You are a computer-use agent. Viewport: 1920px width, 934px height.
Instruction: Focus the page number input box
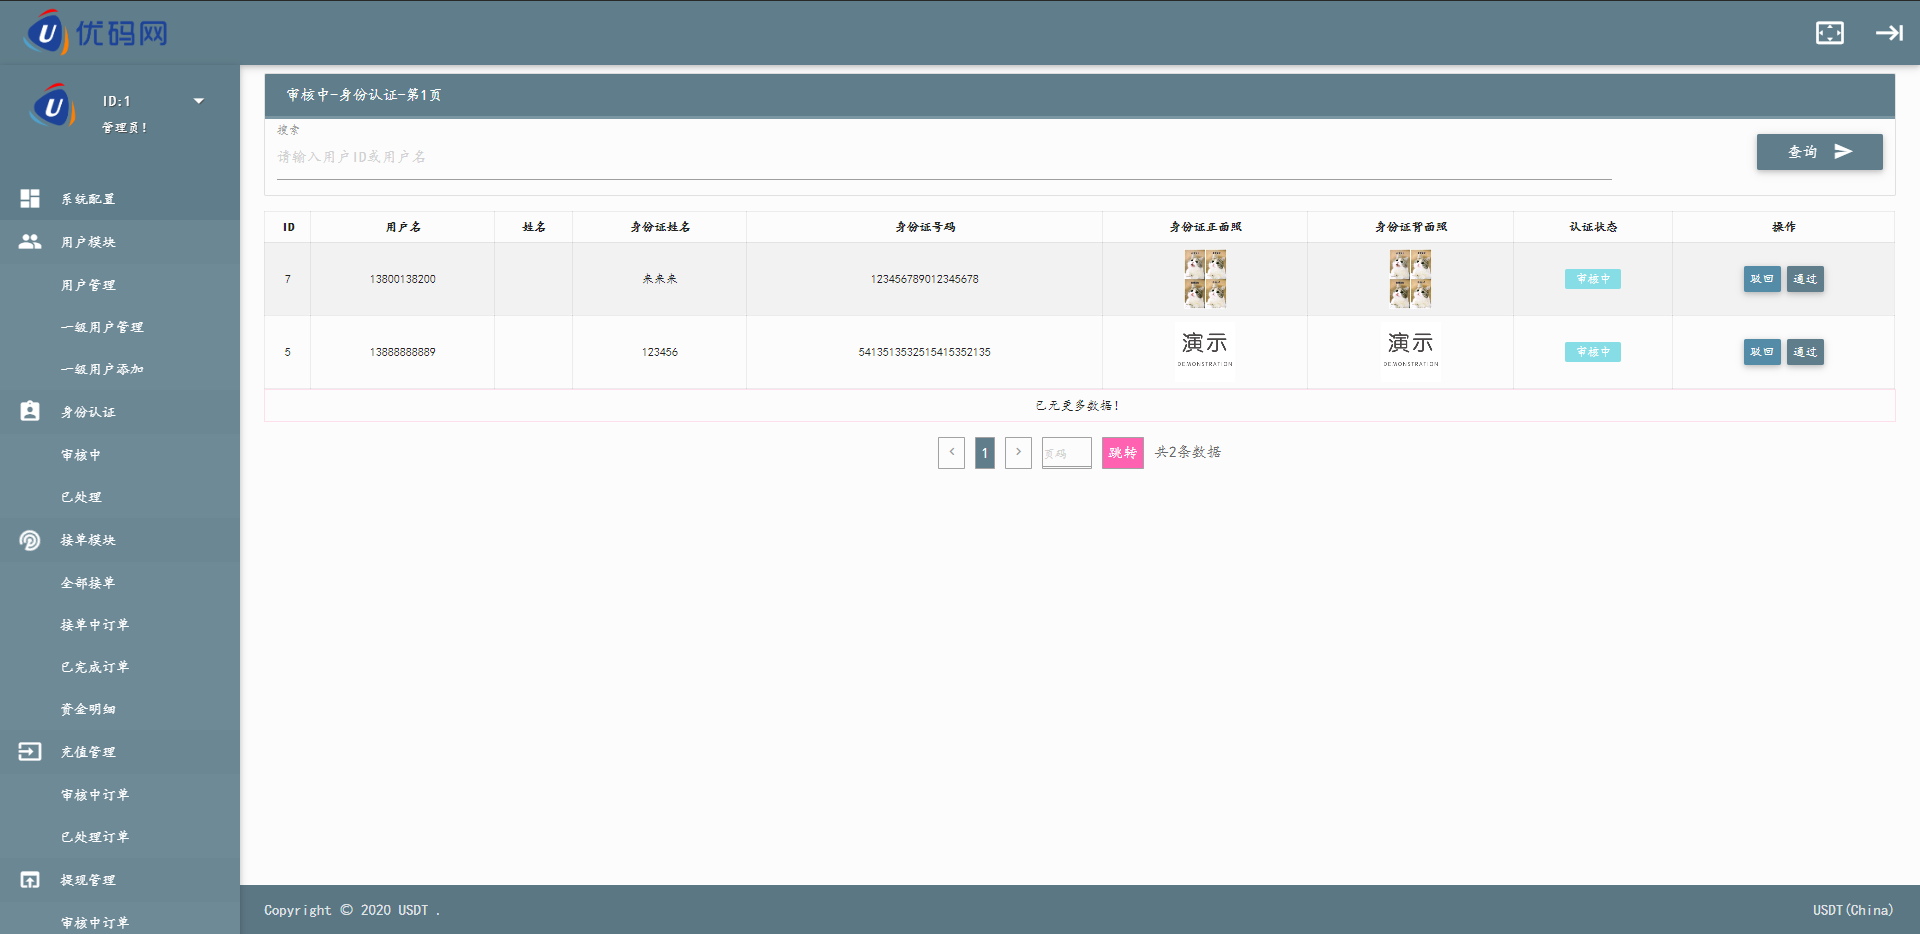1067,452
